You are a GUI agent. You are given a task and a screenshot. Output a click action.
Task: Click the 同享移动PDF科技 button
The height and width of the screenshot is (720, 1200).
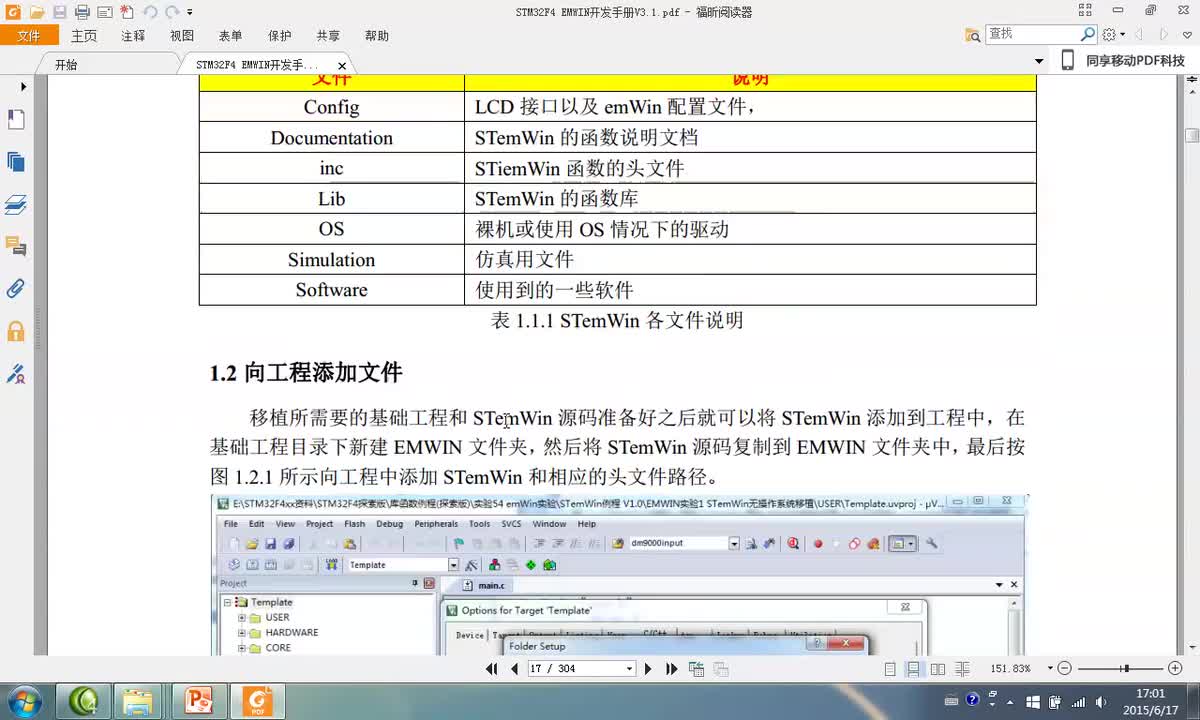pyautogui.click(x=1124, y=61)
